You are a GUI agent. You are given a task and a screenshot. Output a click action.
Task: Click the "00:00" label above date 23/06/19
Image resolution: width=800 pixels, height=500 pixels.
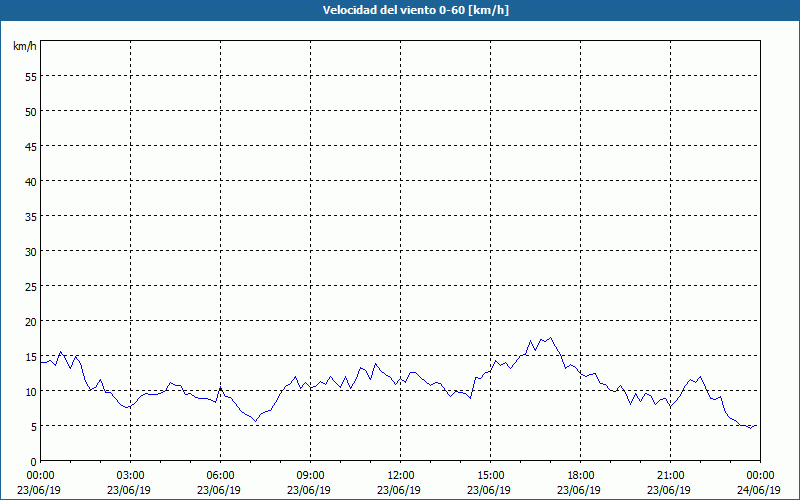[x=40, y=476]
